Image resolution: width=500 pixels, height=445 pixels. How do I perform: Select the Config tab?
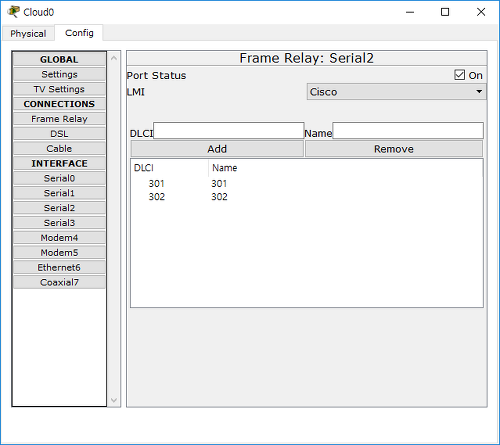79,33
